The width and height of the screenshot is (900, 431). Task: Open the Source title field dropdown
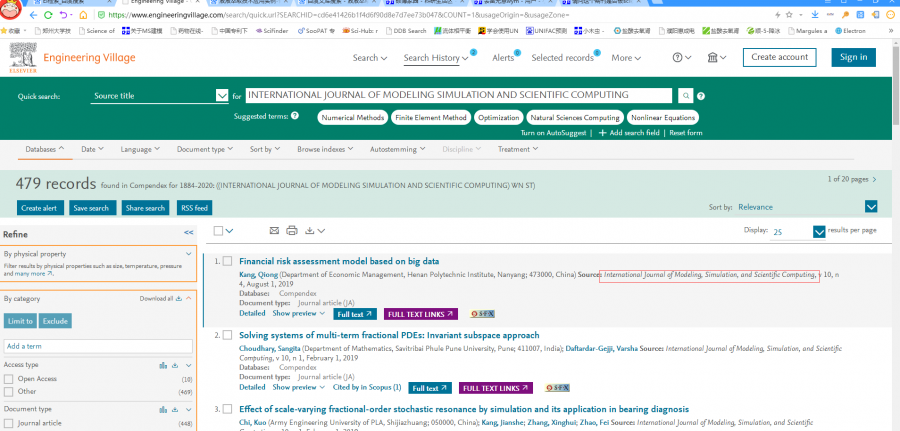[x=221, y=96]
